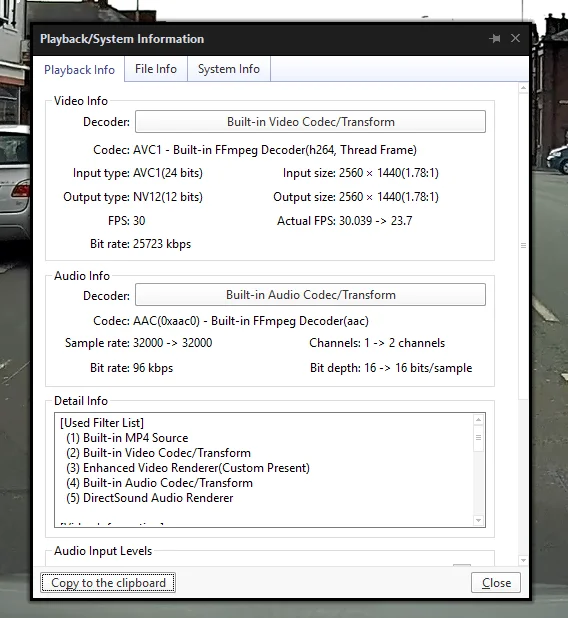
Task: Click the Built-in Audio Codec/Transform decoder button
Action: pos(310,295)
